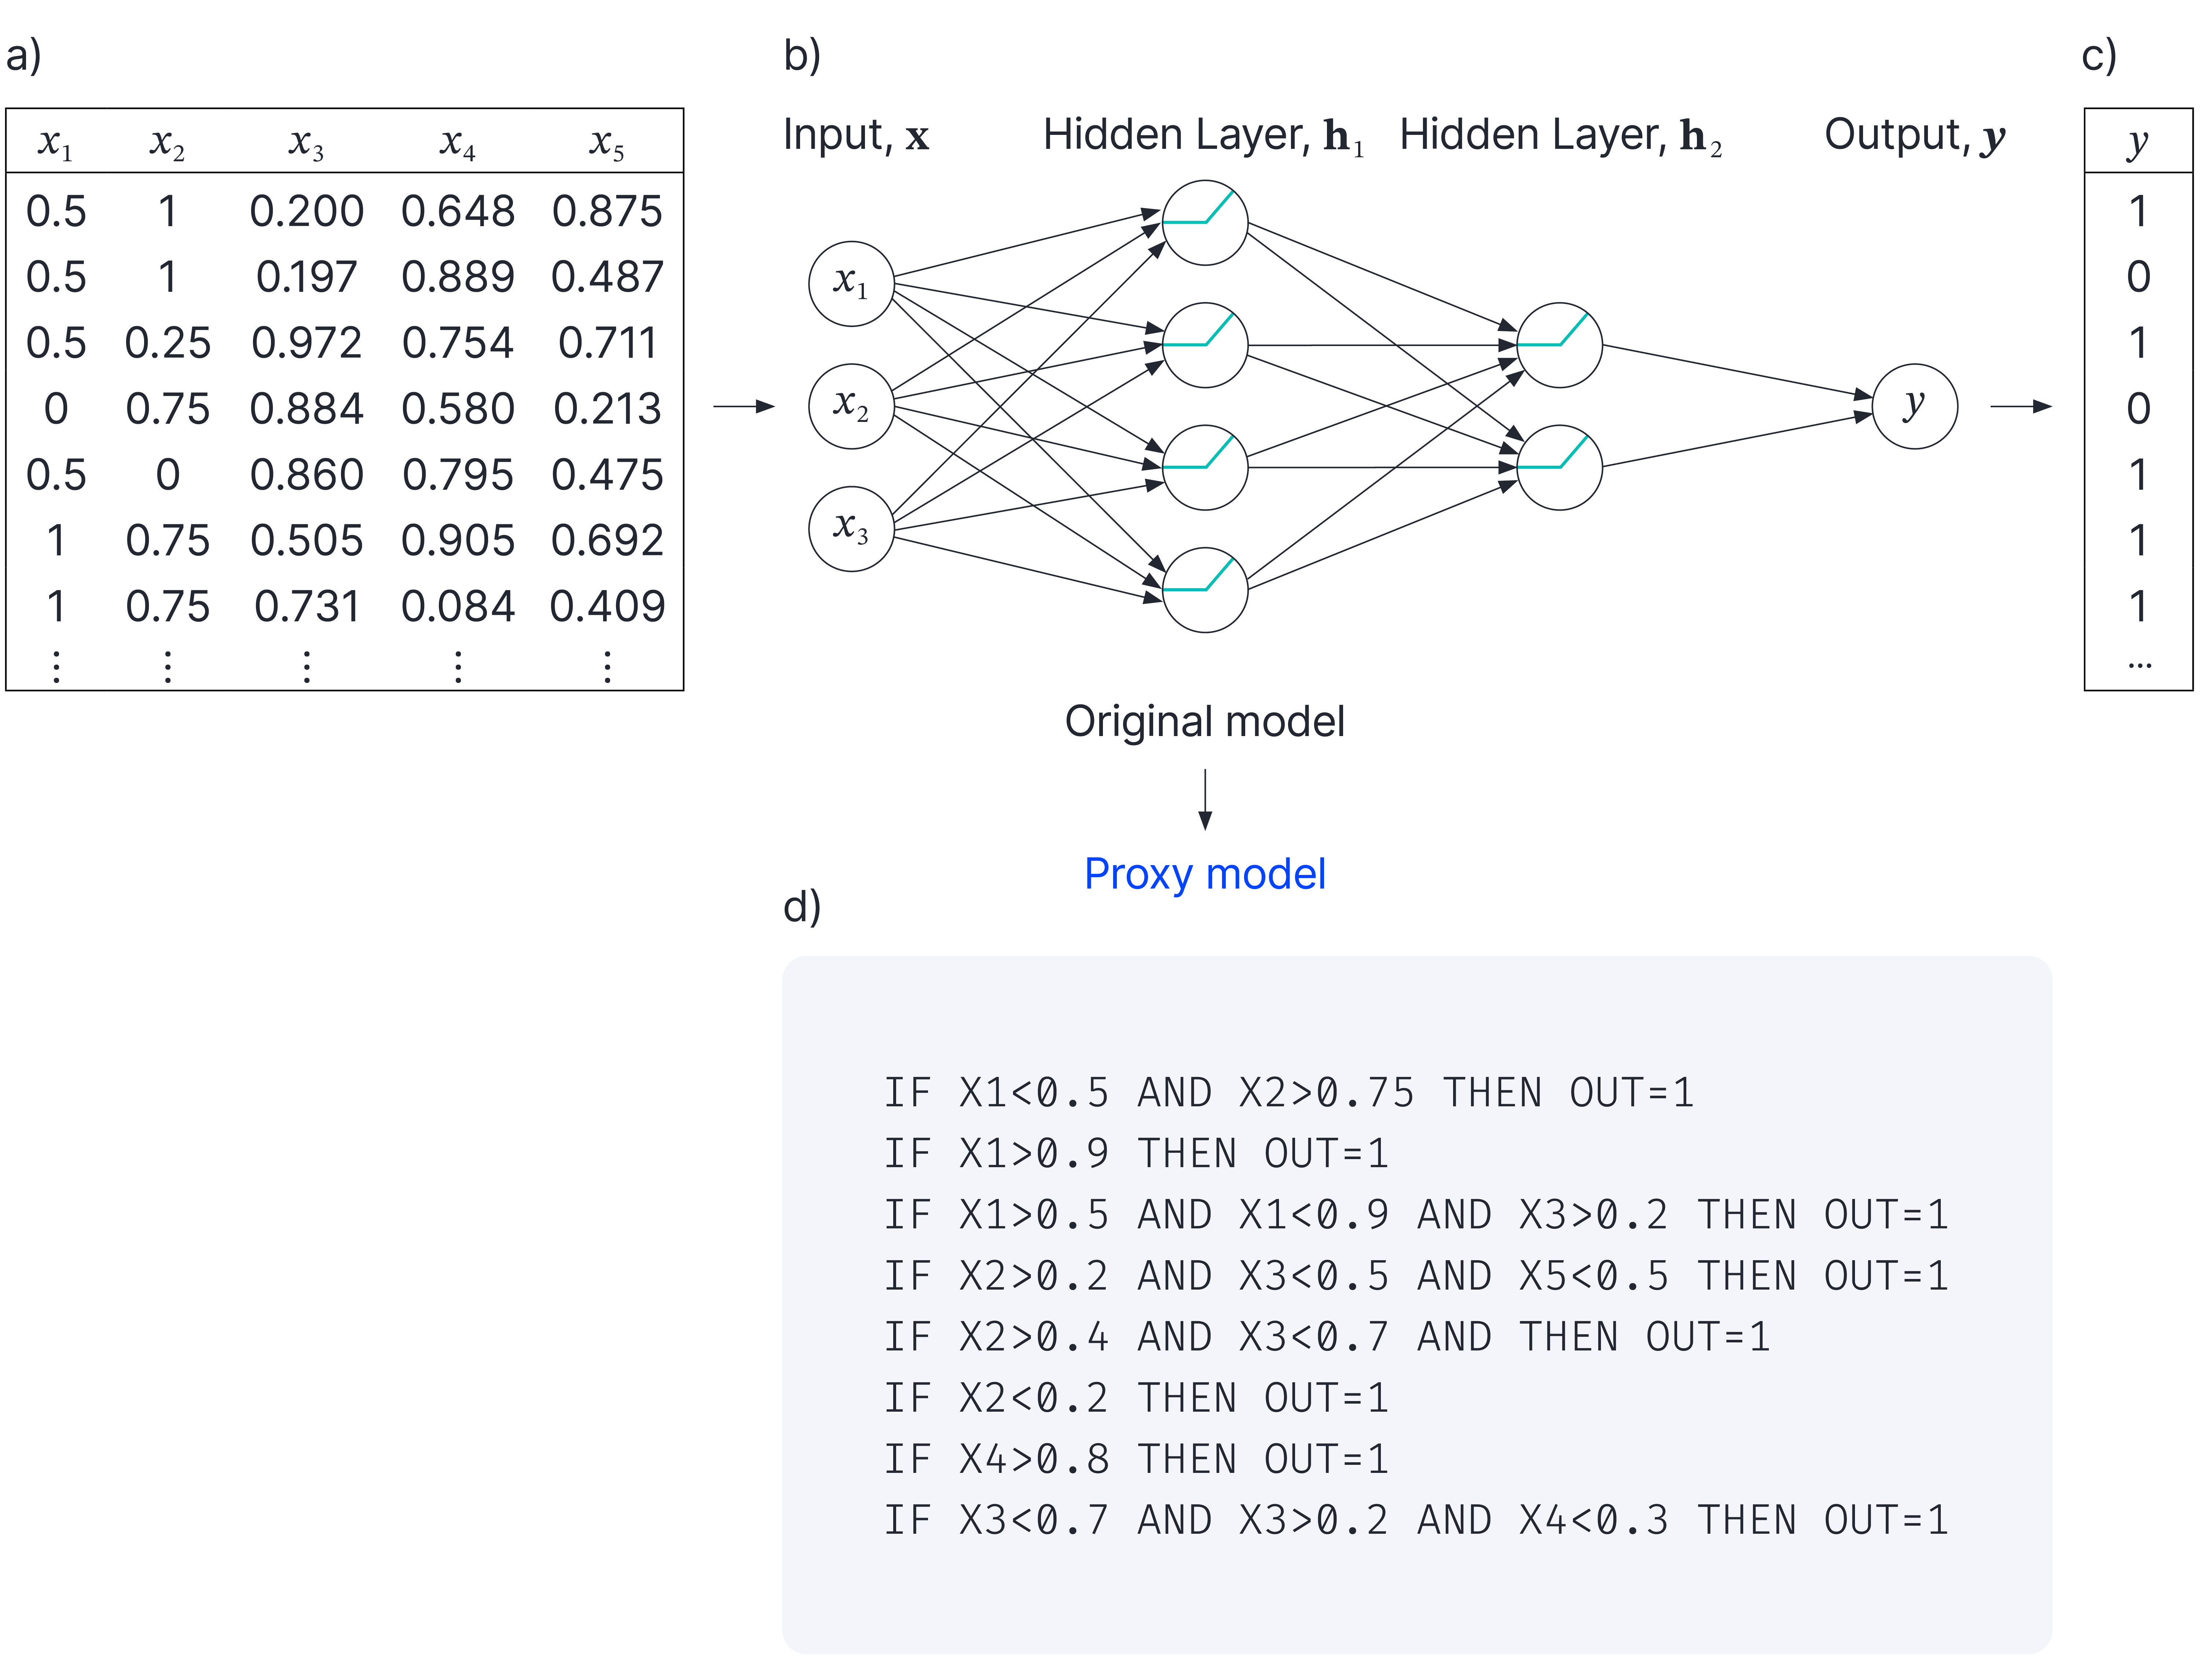Select table cell 0.754
2200x1680 pixels.
(x=458, y=343)
